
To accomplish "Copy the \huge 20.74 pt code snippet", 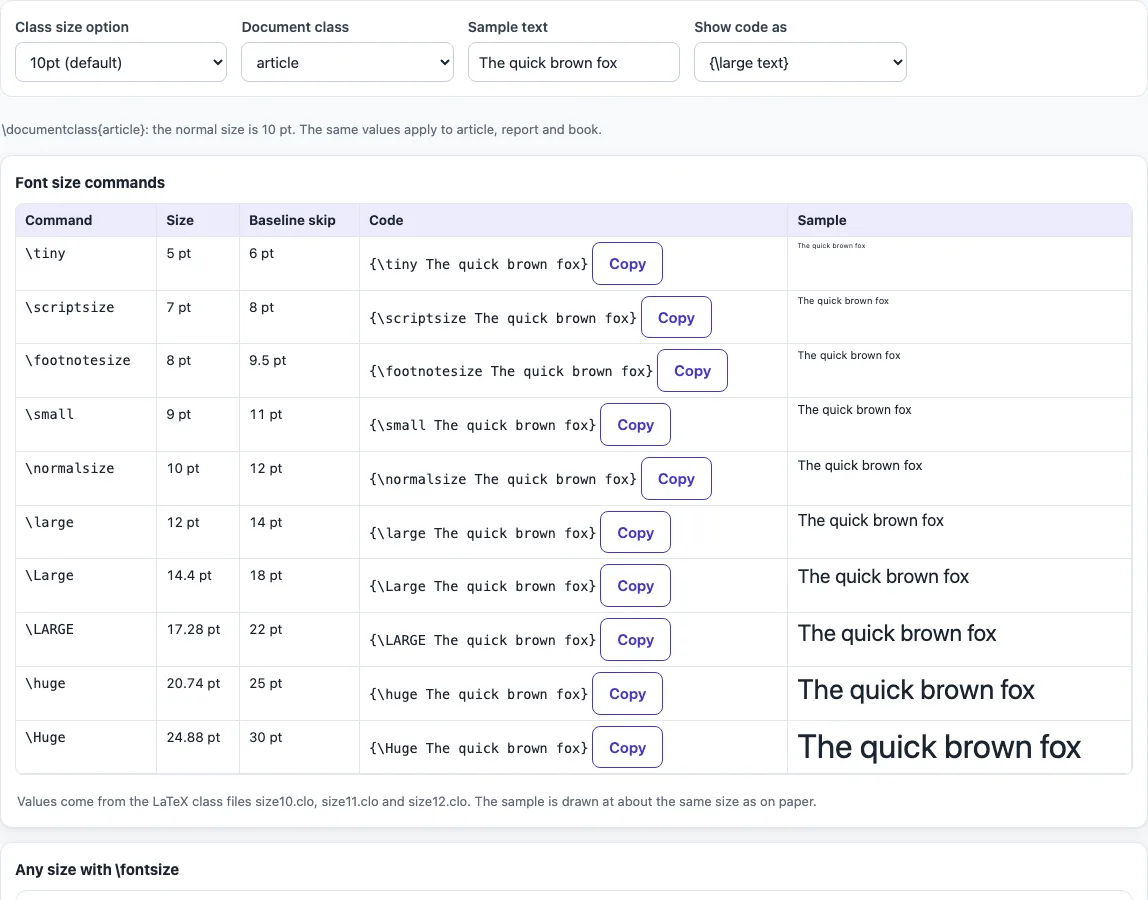I will 627,693.
